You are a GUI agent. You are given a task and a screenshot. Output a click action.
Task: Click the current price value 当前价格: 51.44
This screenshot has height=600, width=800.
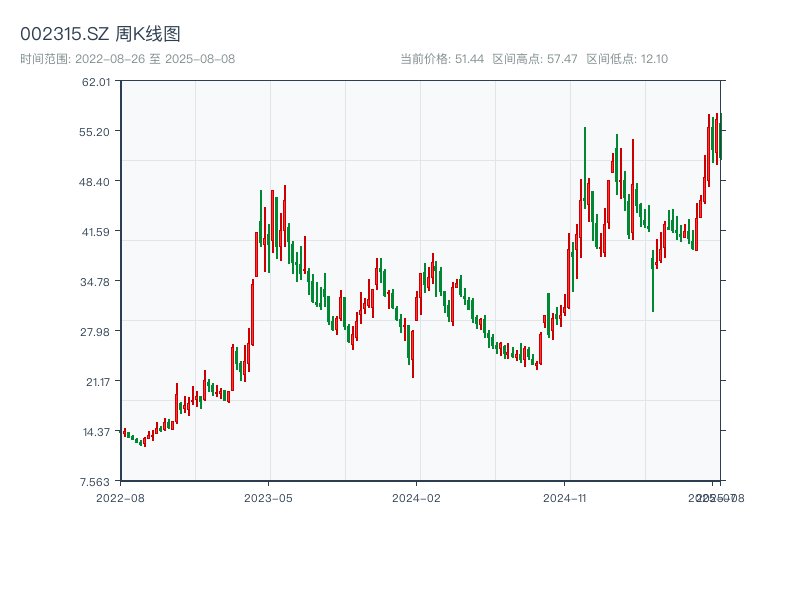442,59
